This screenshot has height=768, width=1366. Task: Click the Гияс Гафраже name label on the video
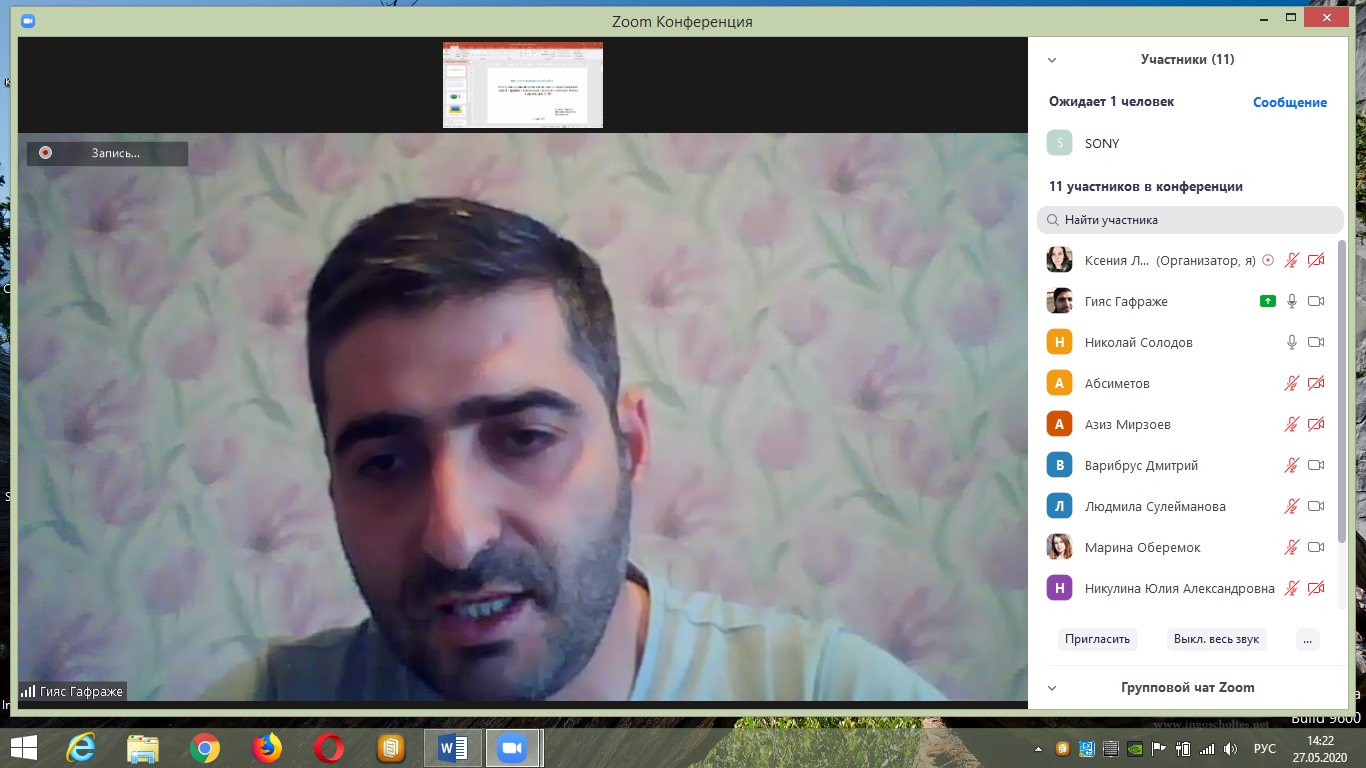click(72, 691)
